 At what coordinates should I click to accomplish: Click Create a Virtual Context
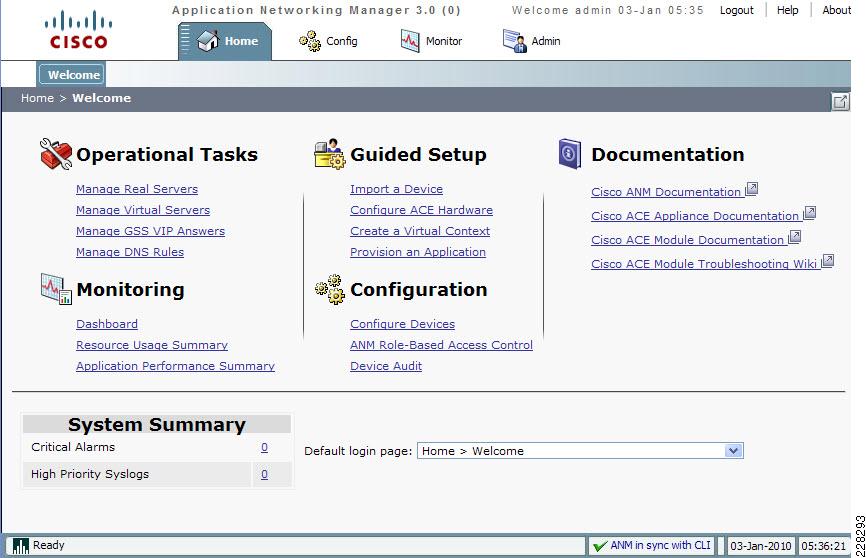tap(420, 231)
